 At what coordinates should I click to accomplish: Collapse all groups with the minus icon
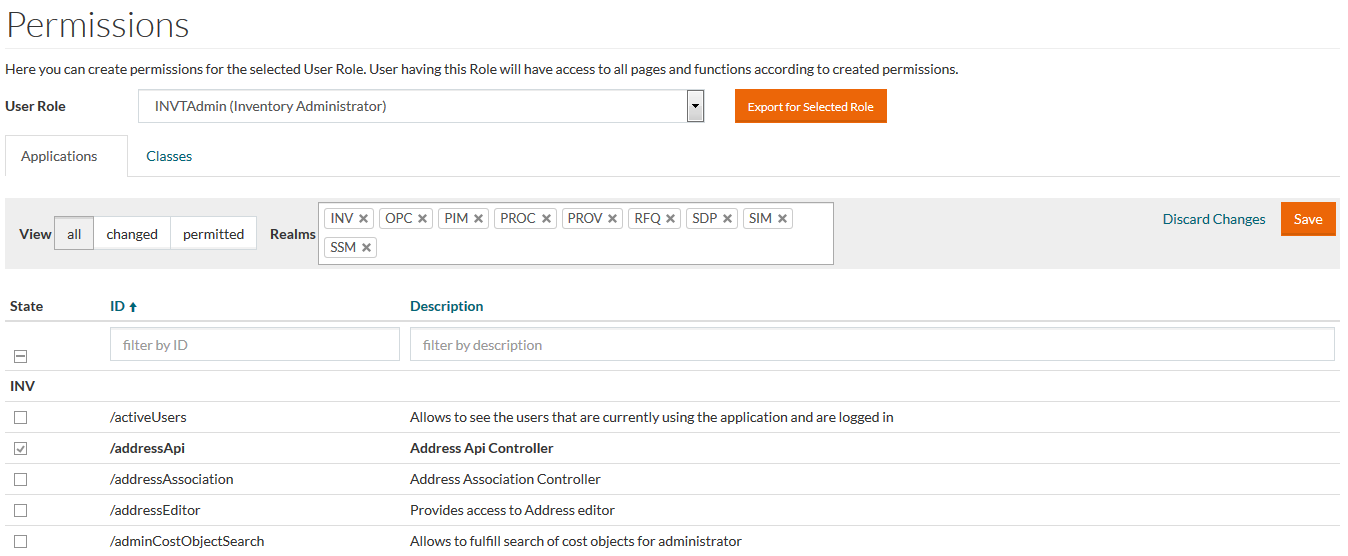click(x=20, y=357)
